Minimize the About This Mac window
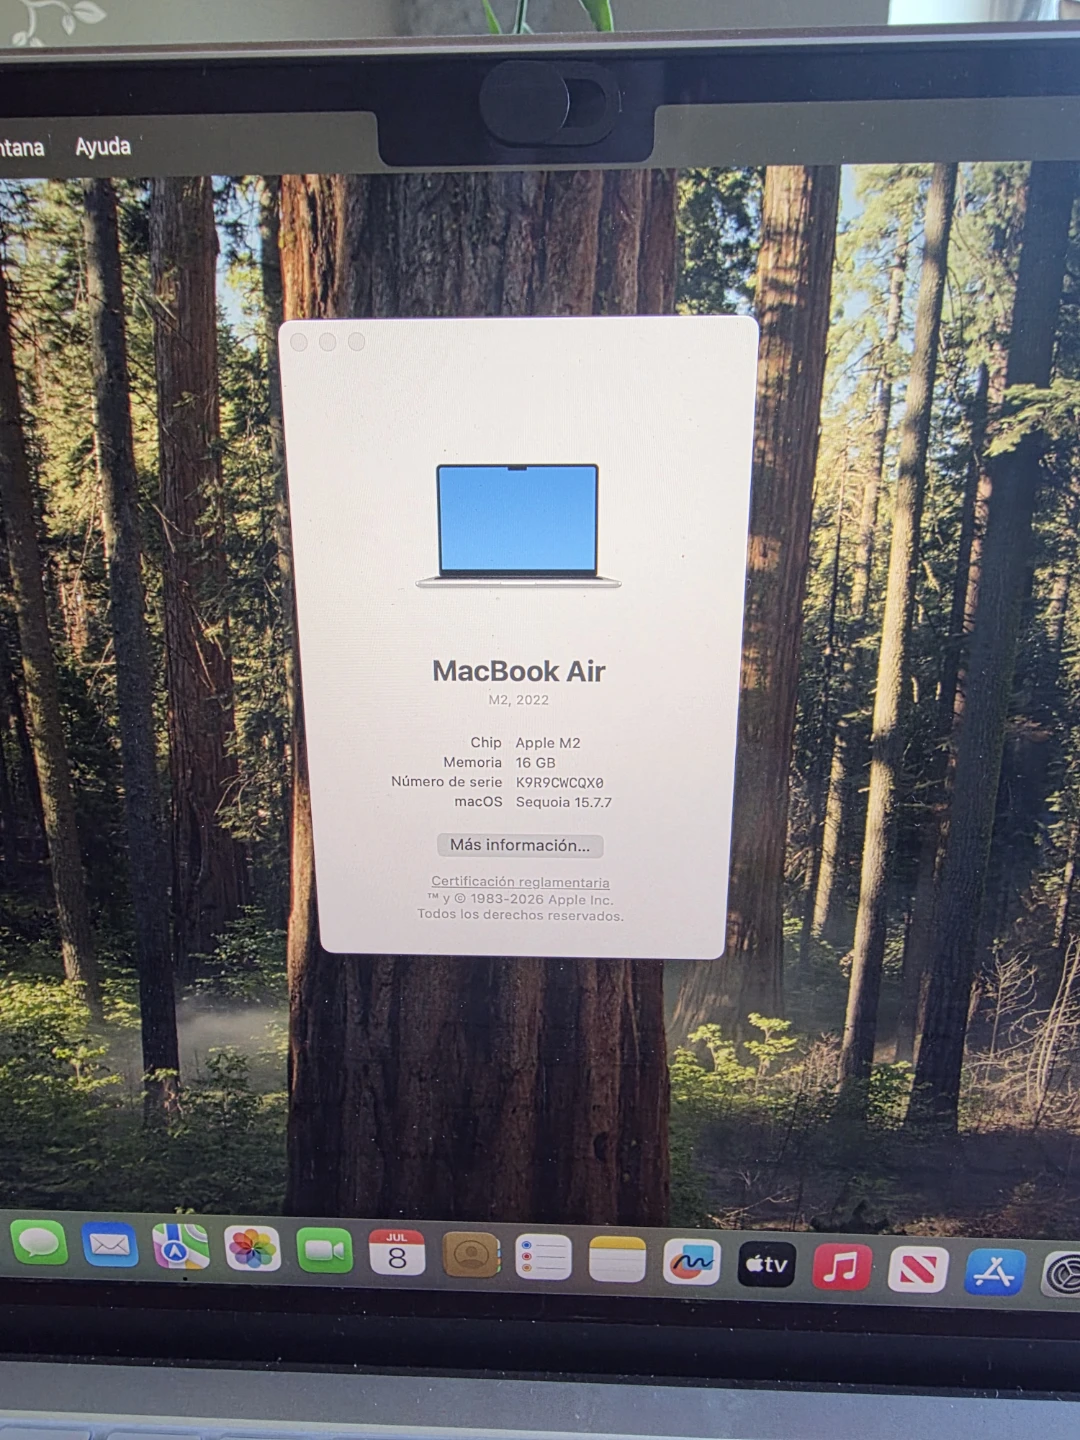1080x1440 pixels. coord(327,342)
